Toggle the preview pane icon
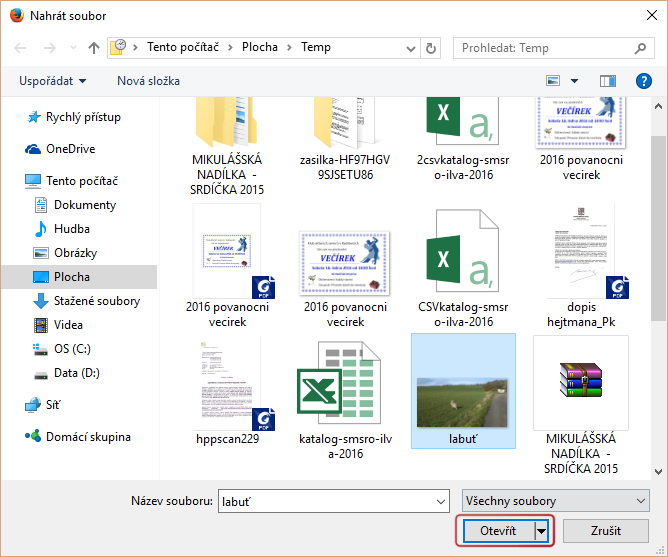Screen dimensions: 668x557 point(607,81)
